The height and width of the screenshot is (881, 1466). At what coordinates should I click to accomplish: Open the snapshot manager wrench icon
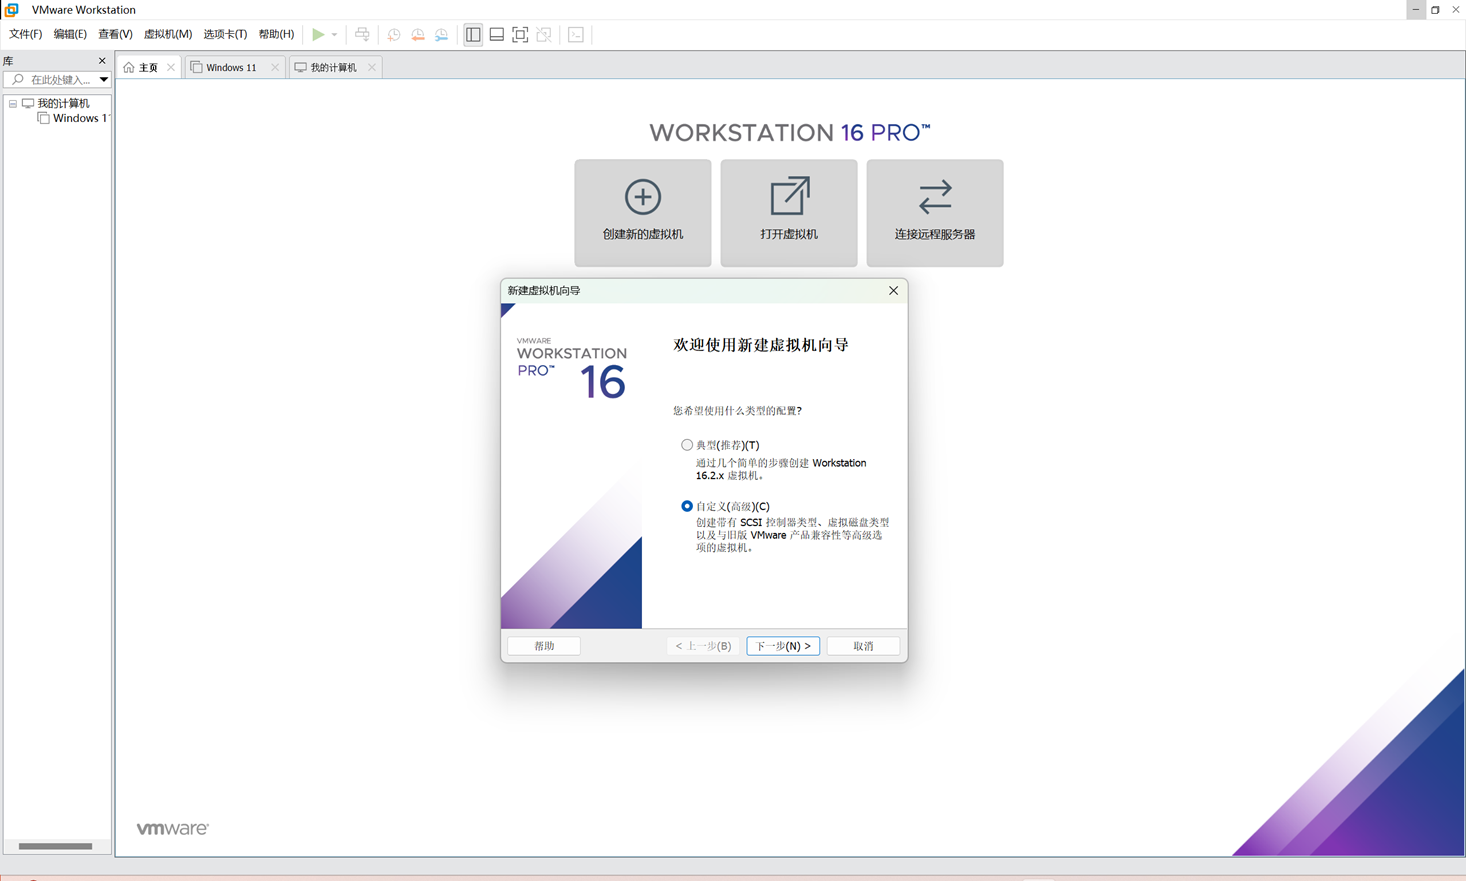coord(442,35)
